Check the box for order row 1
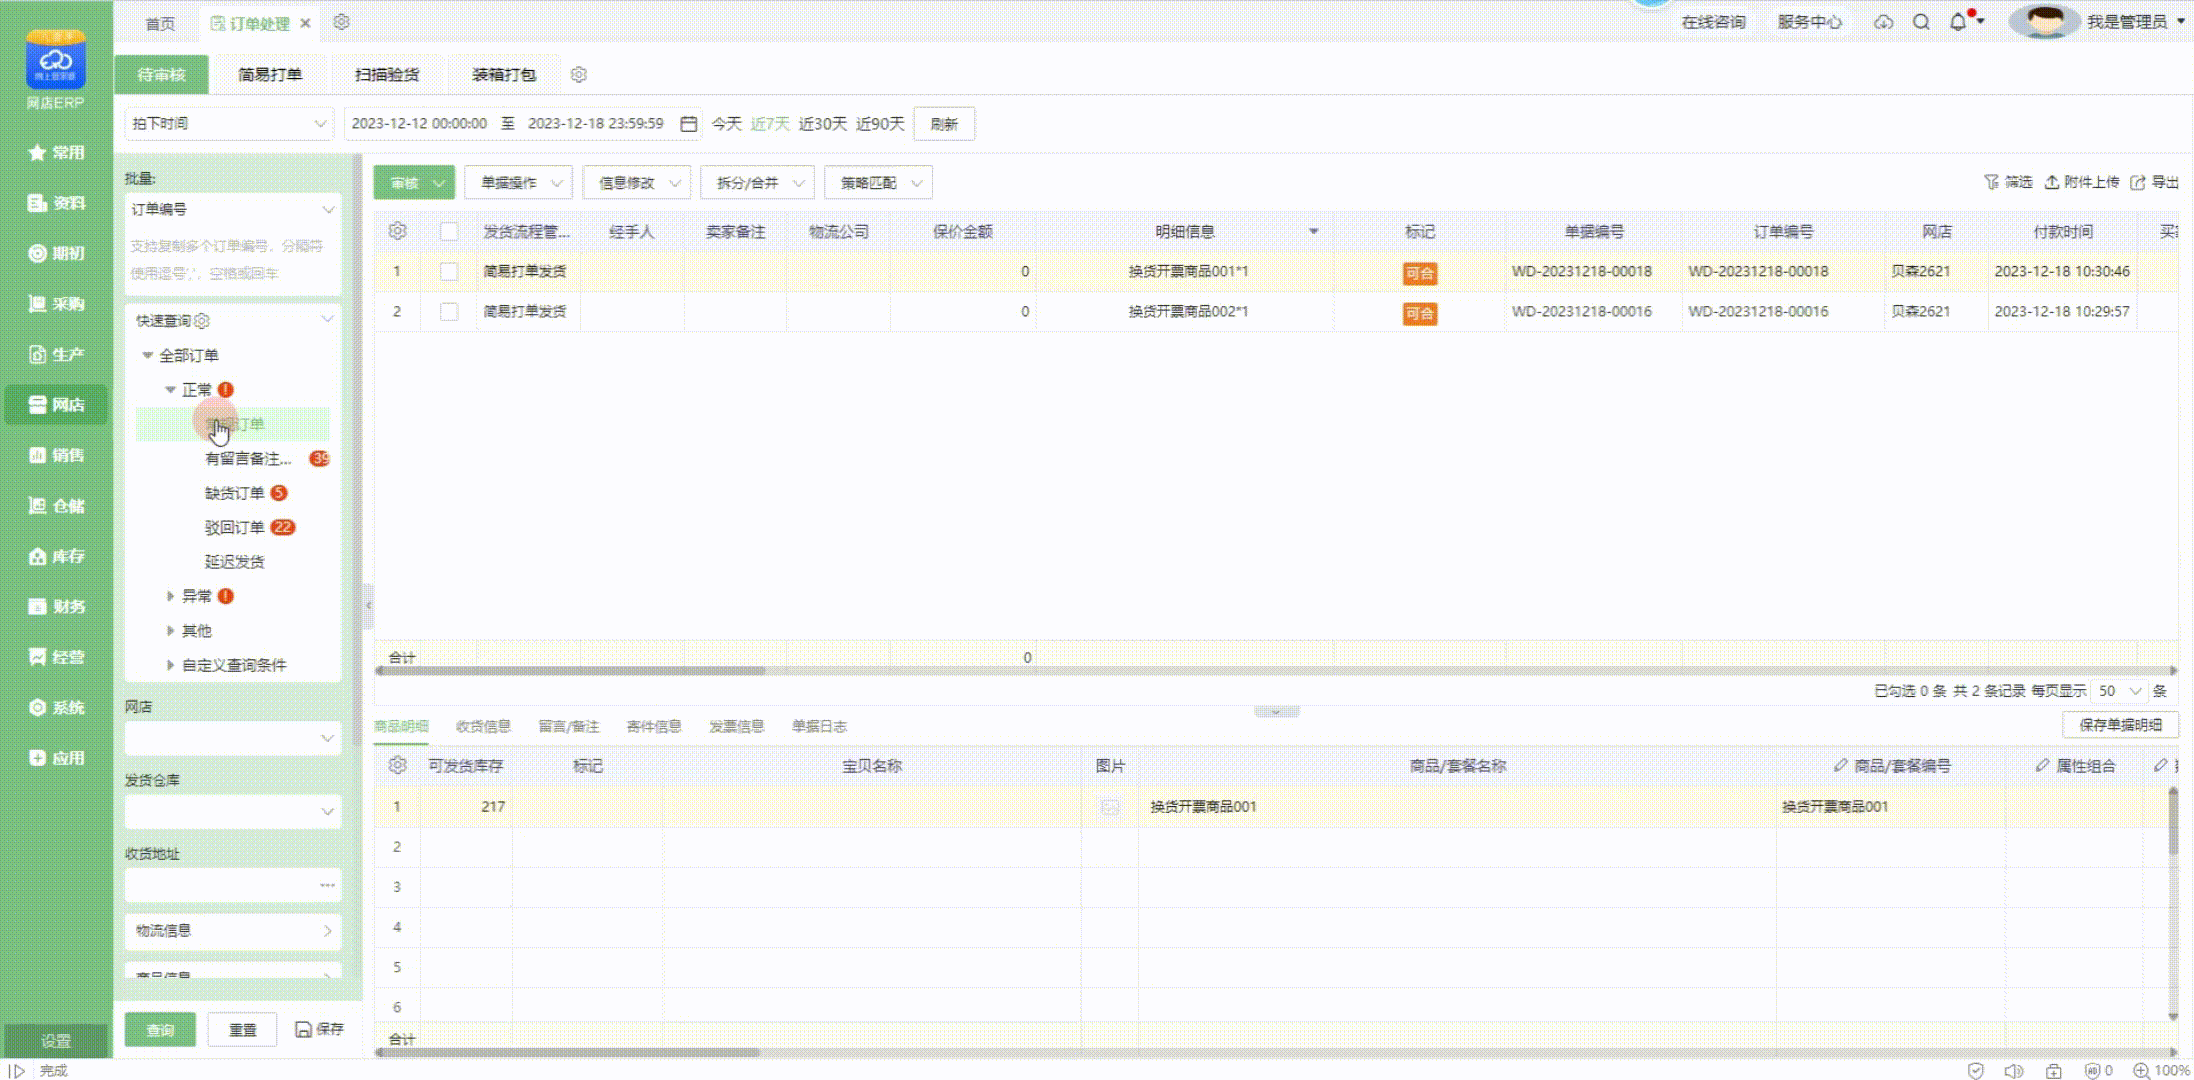This screenshot has width=2194, height=1080. [449, 272]
